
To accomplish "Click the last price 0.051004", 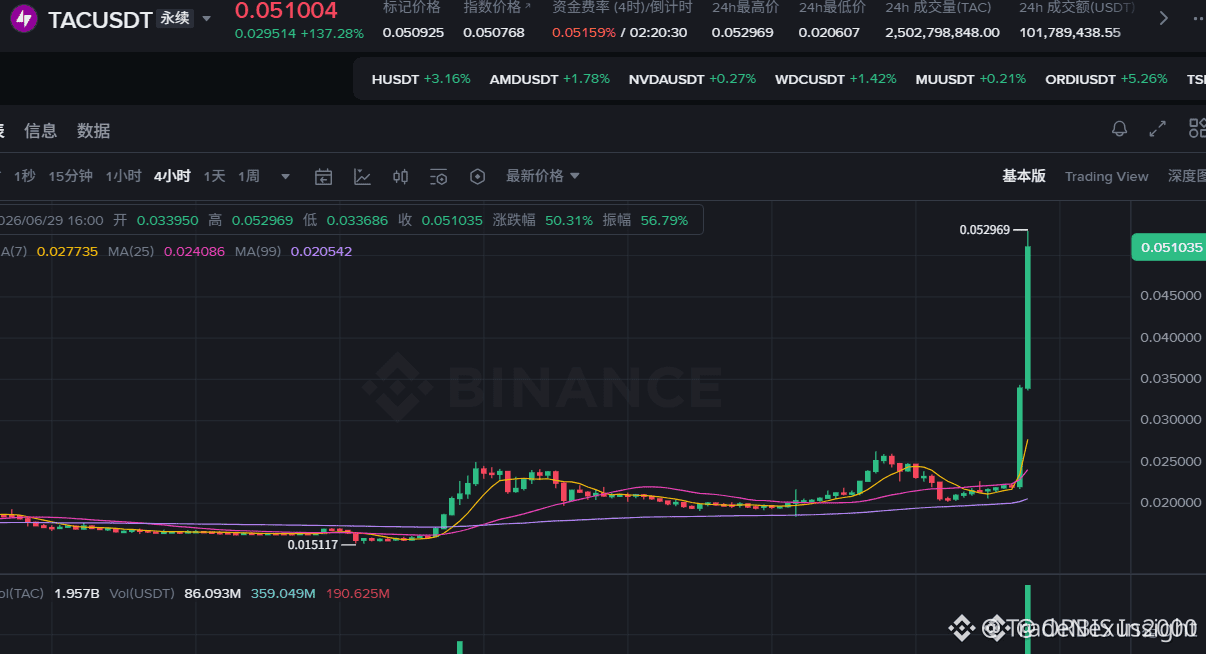I will pyautogui.click(x=286, y=11).
